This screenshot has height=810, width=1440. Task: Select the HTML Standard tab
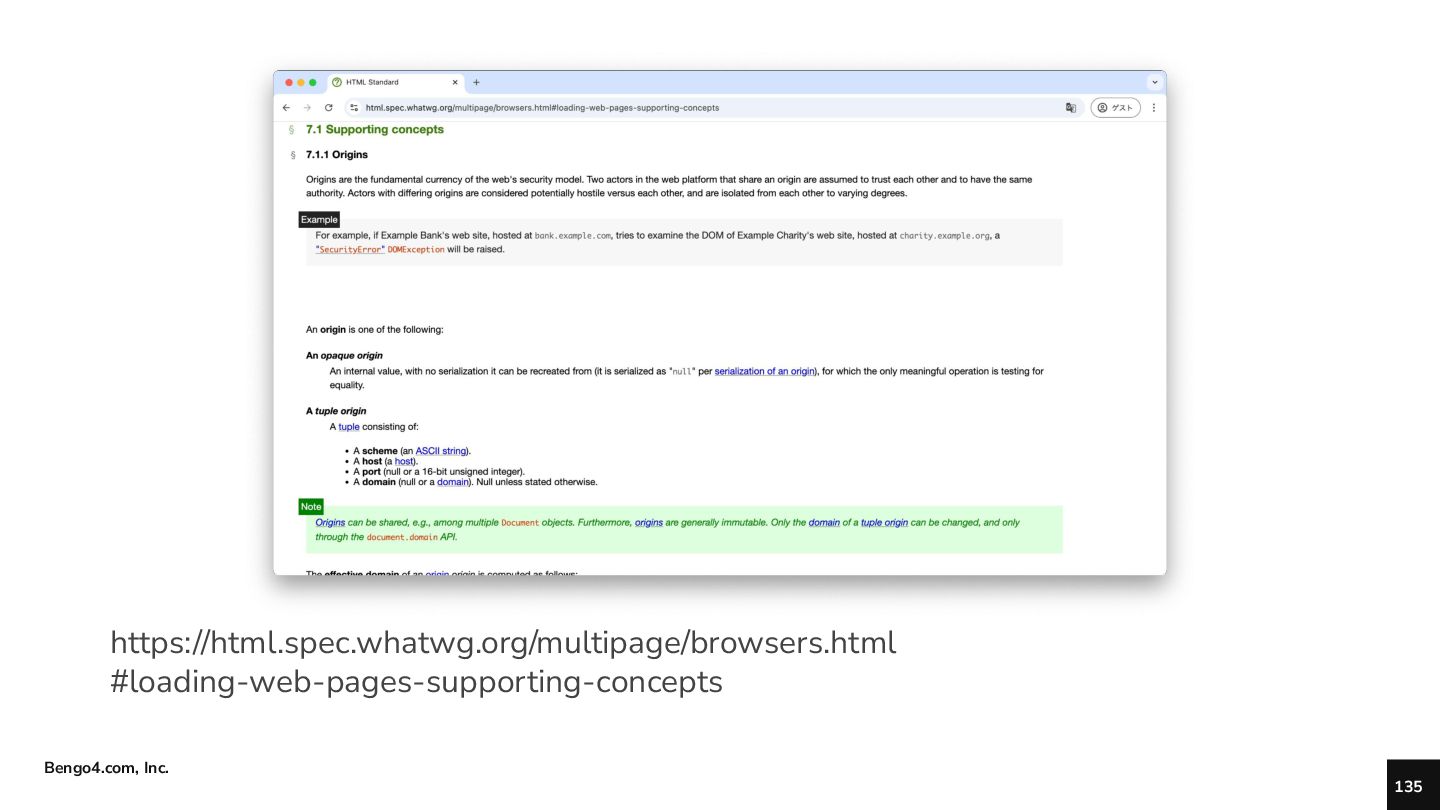click(x=395, y=82)
